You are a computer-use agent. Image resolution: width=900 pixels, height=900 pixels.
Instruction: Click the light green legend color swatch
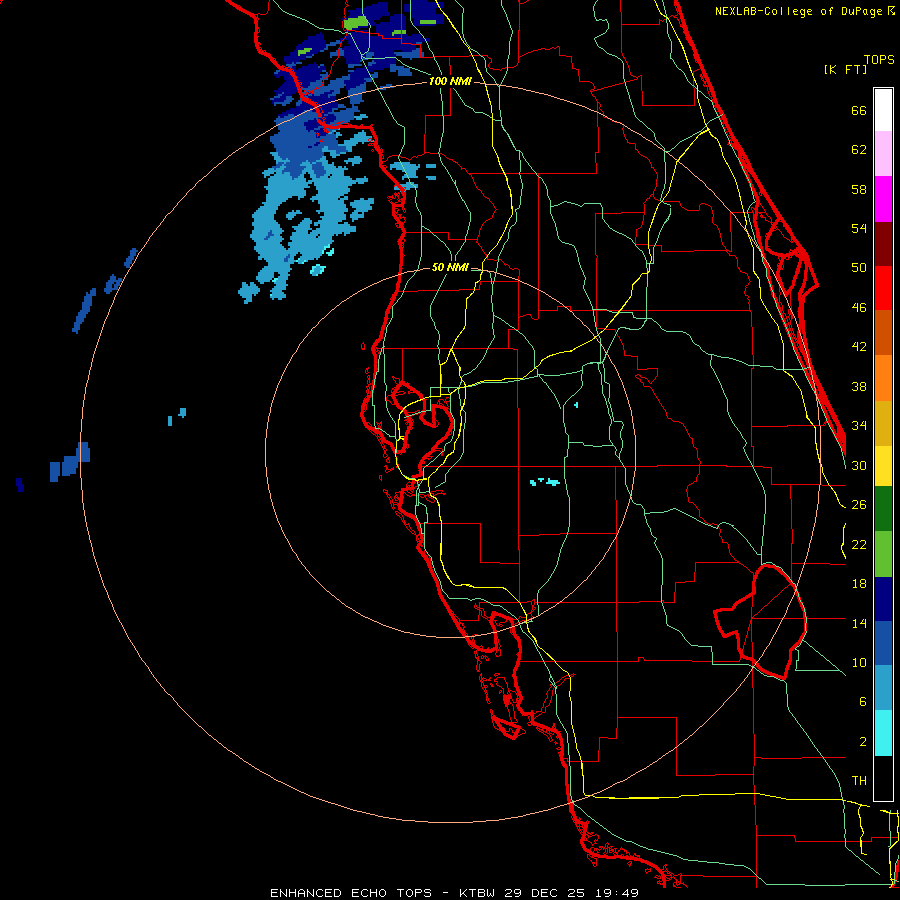pyautogui.click(x=883, y=554)
